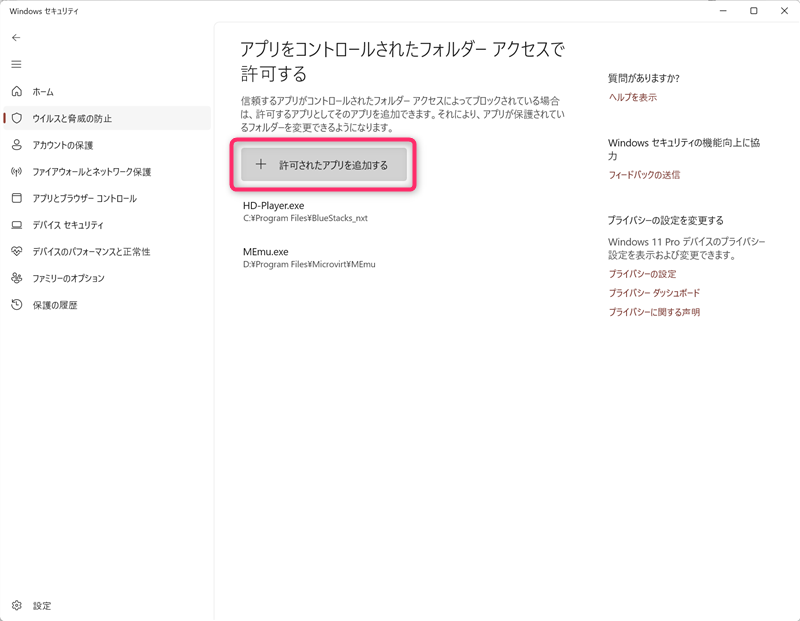Select the HD-Player.exe allowed app entry
800x621 pixels.
[305, 211]
